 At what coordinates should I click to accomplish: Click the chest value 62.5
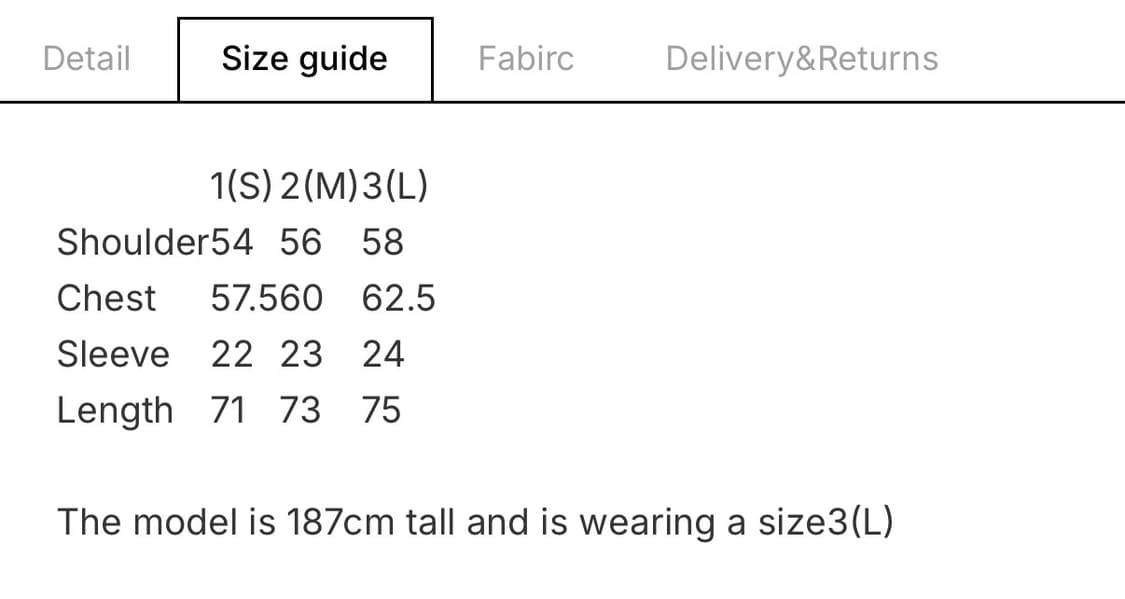(x=399, y=298)
